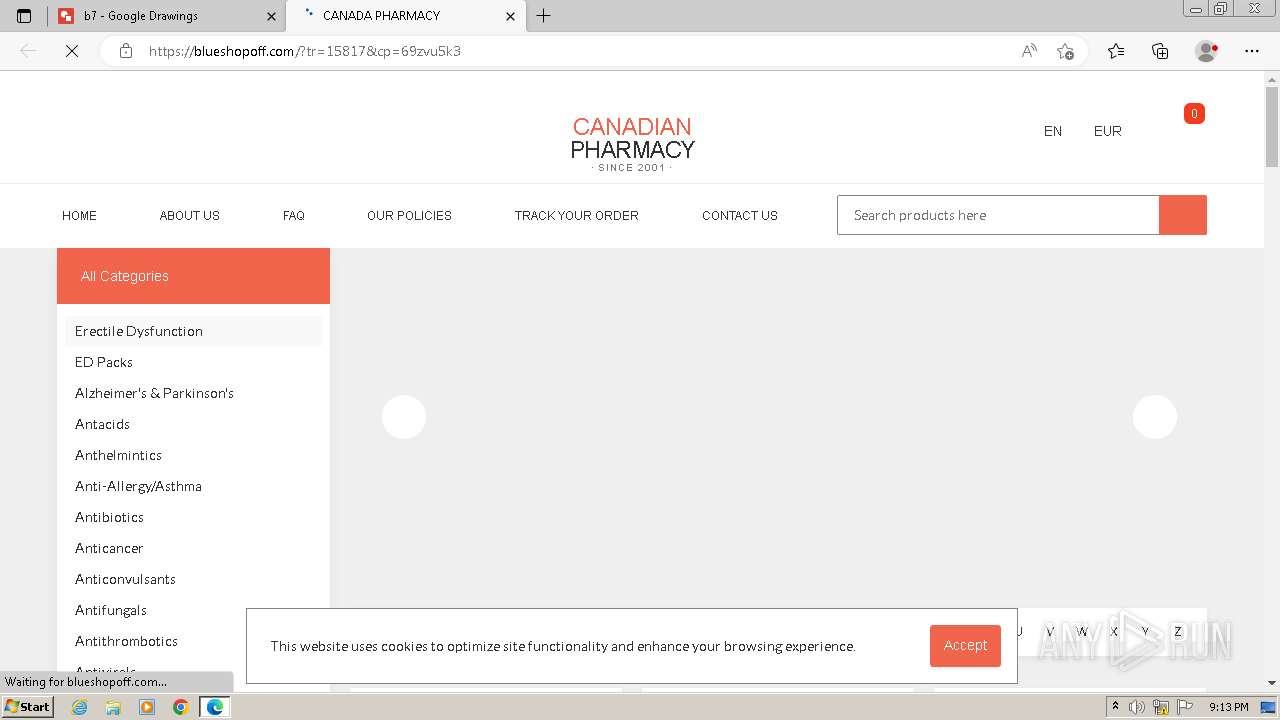Go to previous carousel slide

click(404, 417)
